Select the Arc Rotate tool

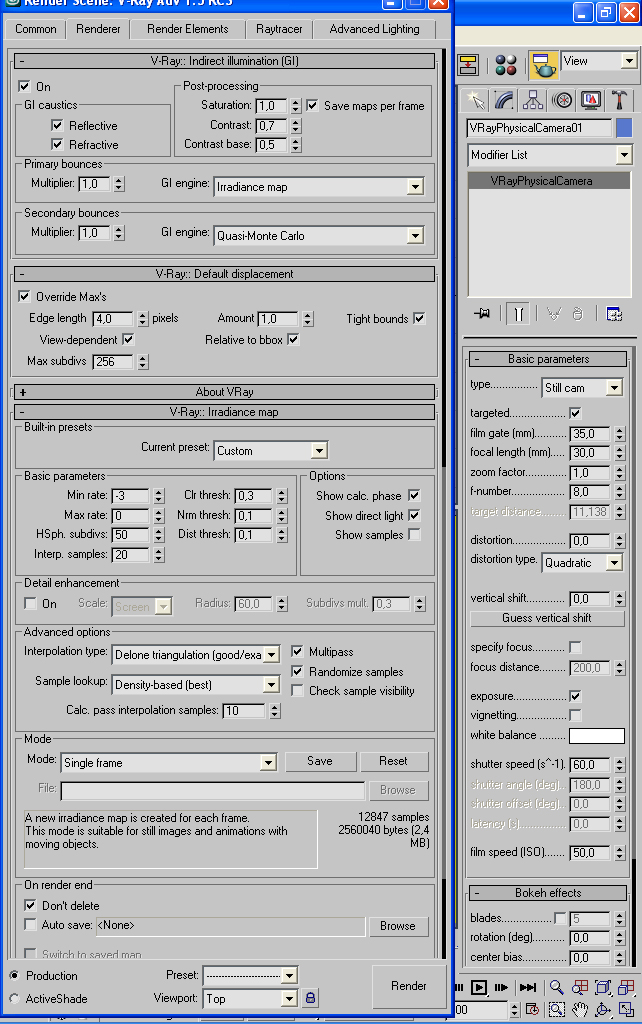(x=603, y=1010)
